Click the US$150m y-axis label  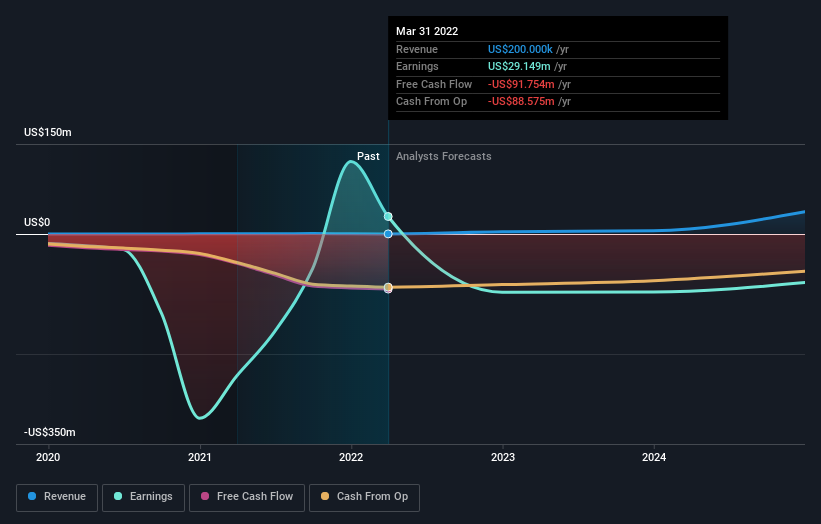[x=48, y=132]
